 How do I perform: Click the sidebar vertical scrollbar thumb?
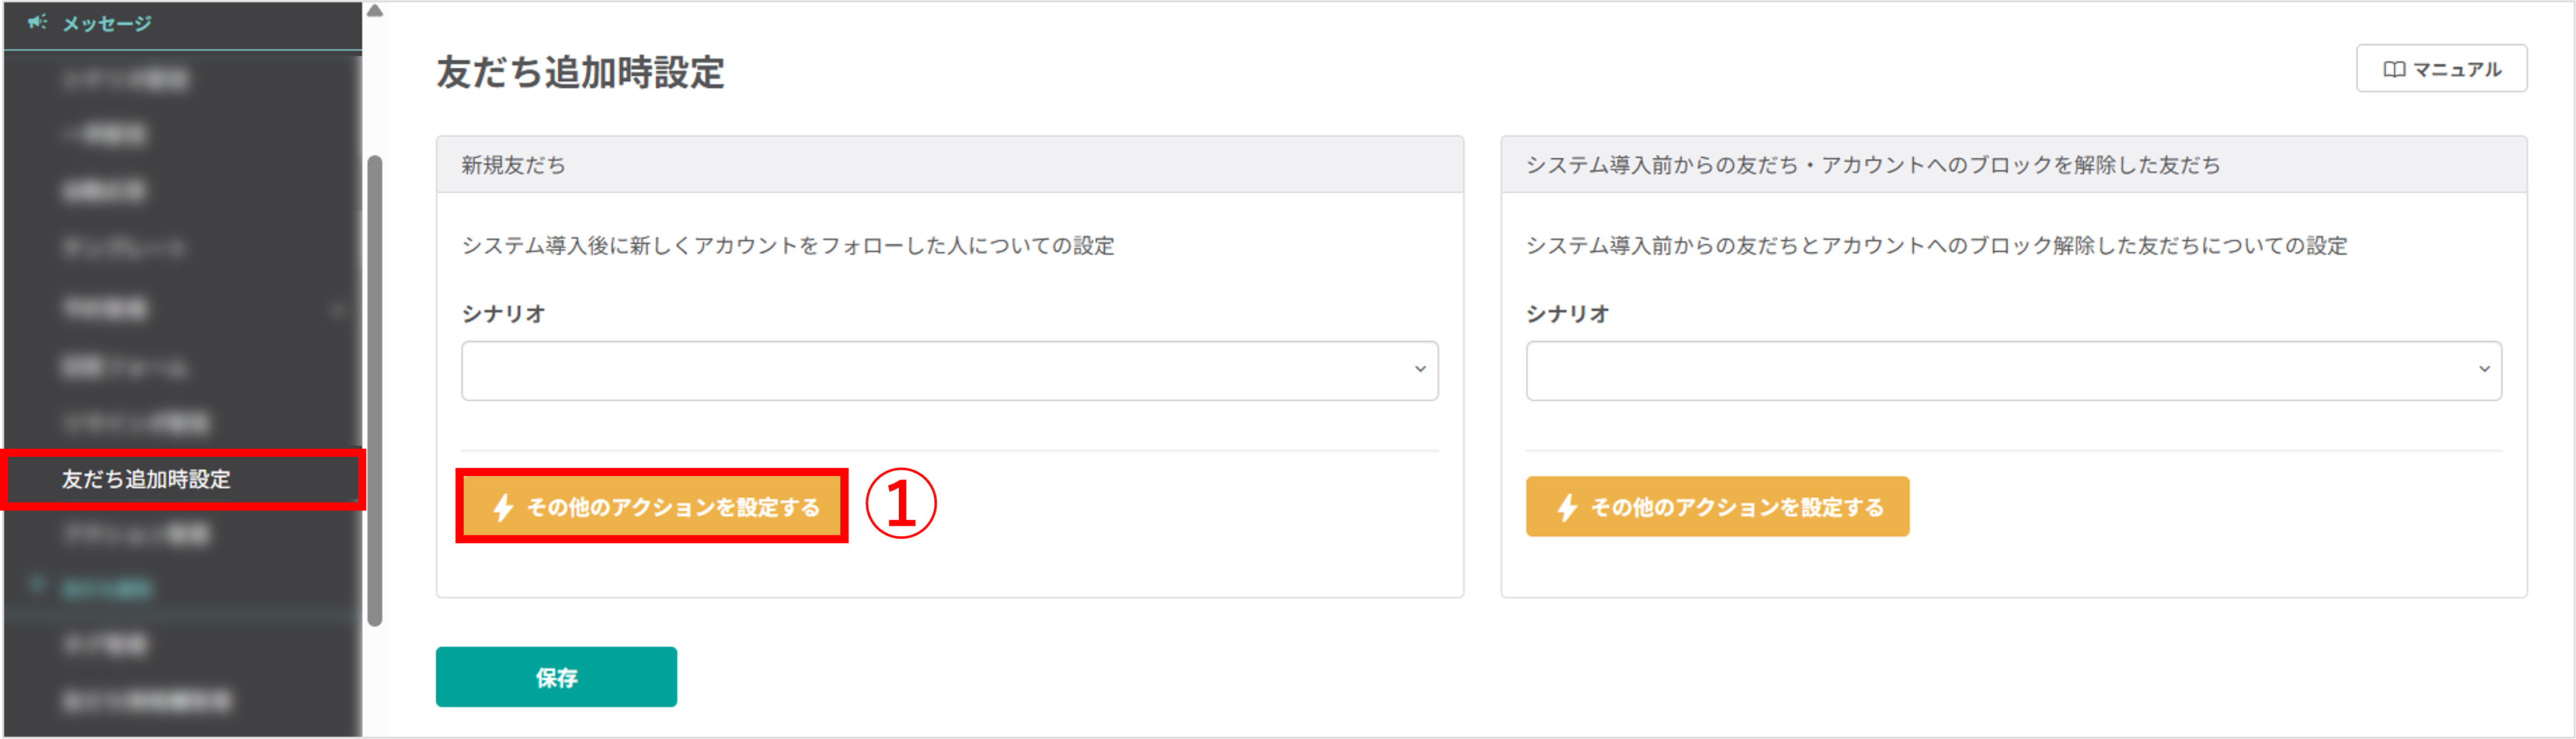tap(375, 390)
